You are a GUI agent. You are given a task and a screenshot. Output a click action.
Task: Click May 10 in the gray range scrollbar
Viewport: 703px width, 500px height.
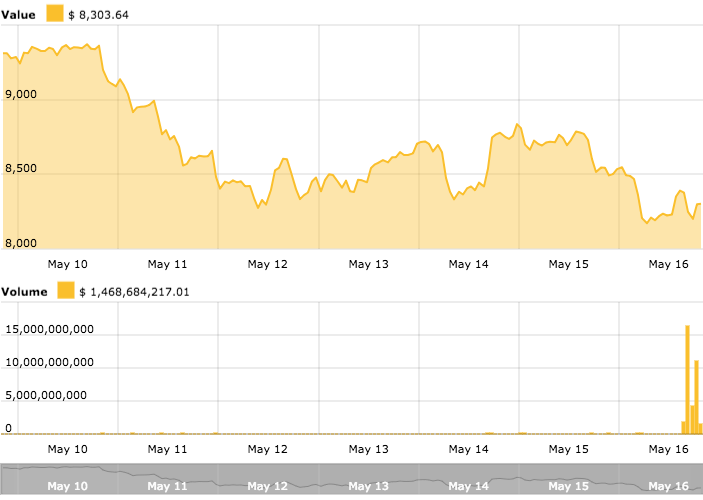[68, 486]
